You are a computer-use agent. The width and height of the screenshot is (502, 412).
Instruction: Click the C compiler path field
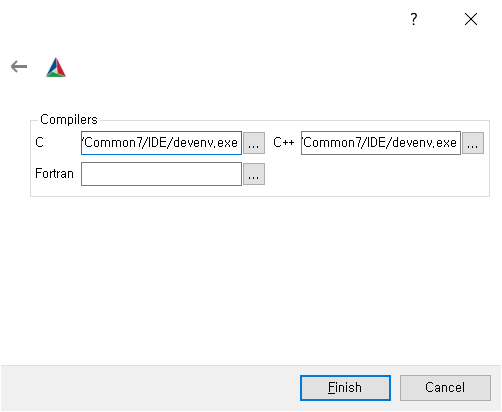[161, 143]
